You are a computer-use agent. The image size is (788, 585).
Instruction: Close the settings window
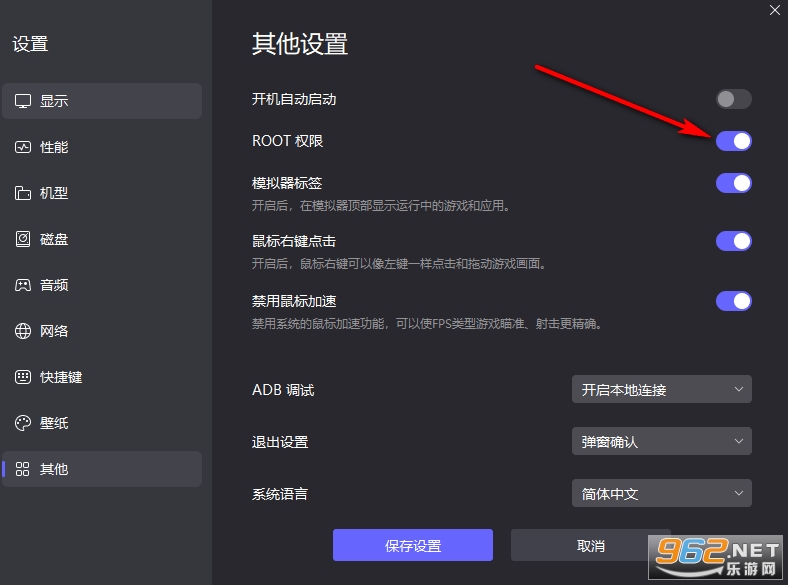(774, 11)
